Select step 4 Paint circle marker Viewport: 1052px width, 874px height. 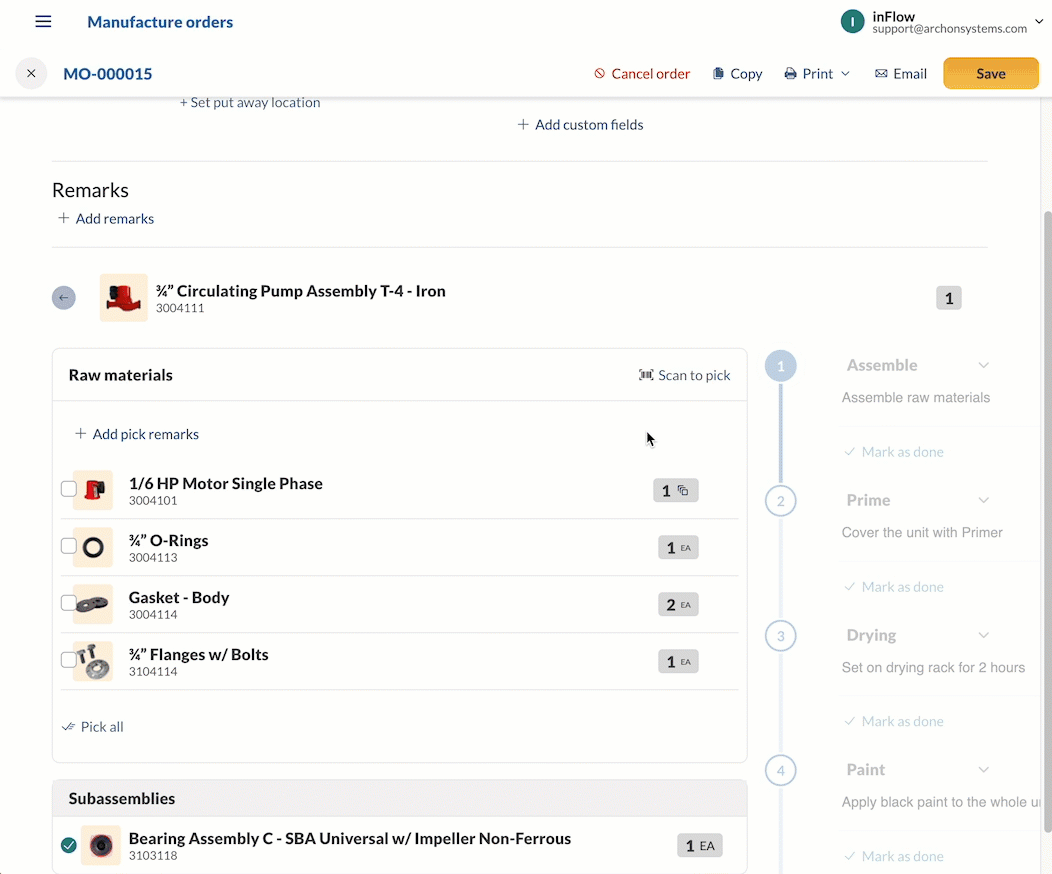[780, 771]
